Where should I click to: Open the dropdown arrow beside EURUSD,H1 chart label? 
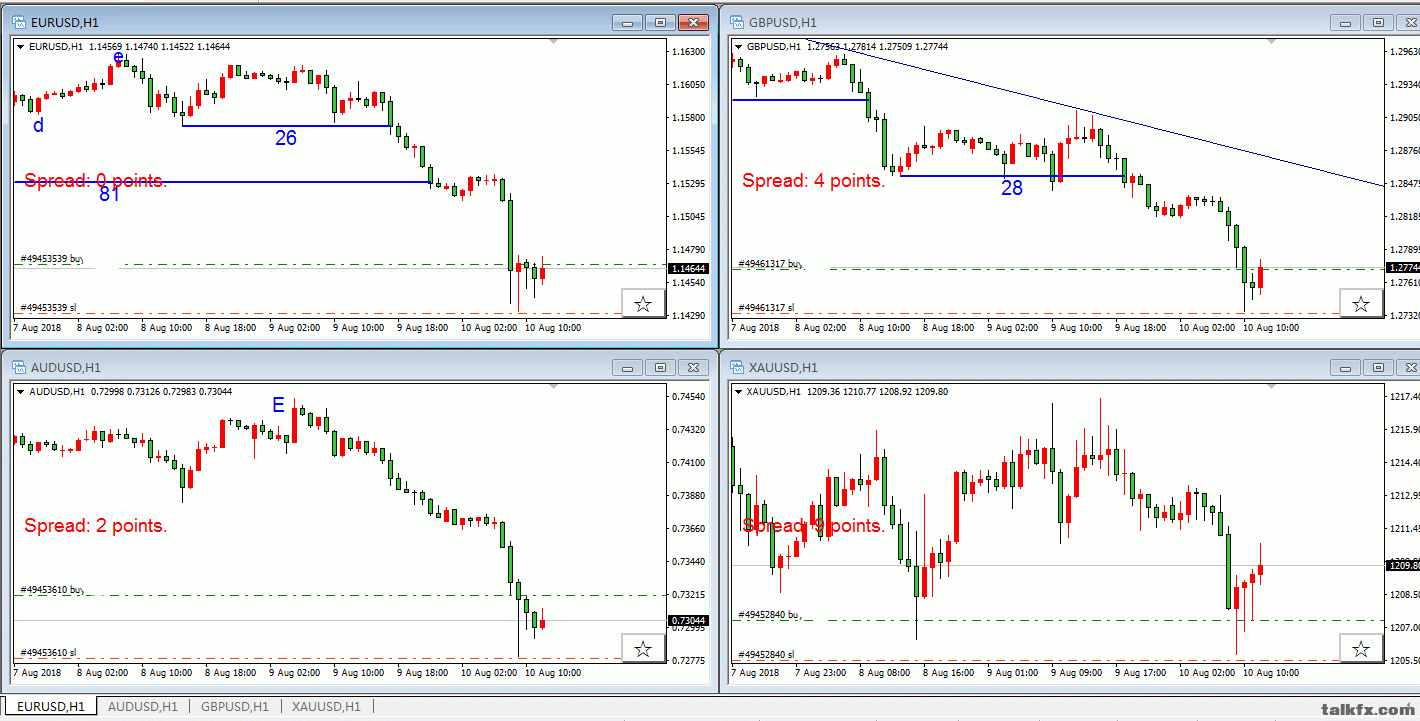coord(21,46)
